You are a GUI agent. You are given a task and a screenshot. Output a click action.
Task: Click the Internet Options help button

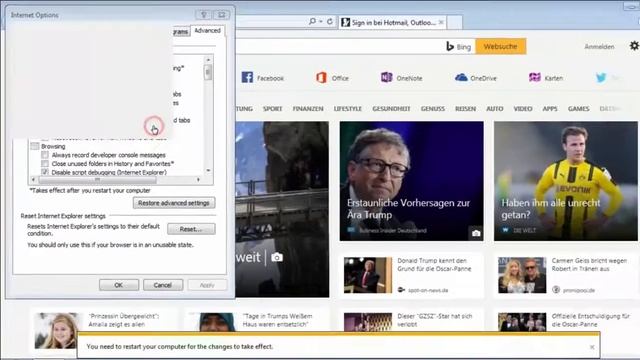tap(203, 15)
